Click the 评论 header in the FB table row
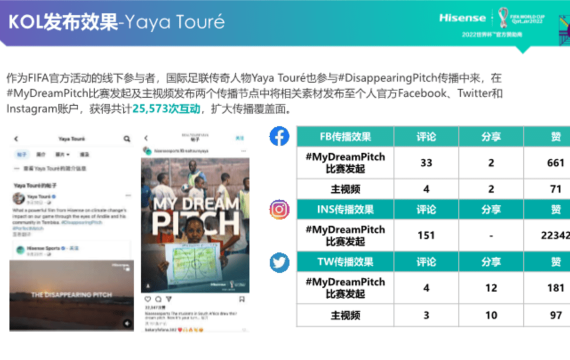Screen dimensions: 570x360 click(x=426, y=137)
